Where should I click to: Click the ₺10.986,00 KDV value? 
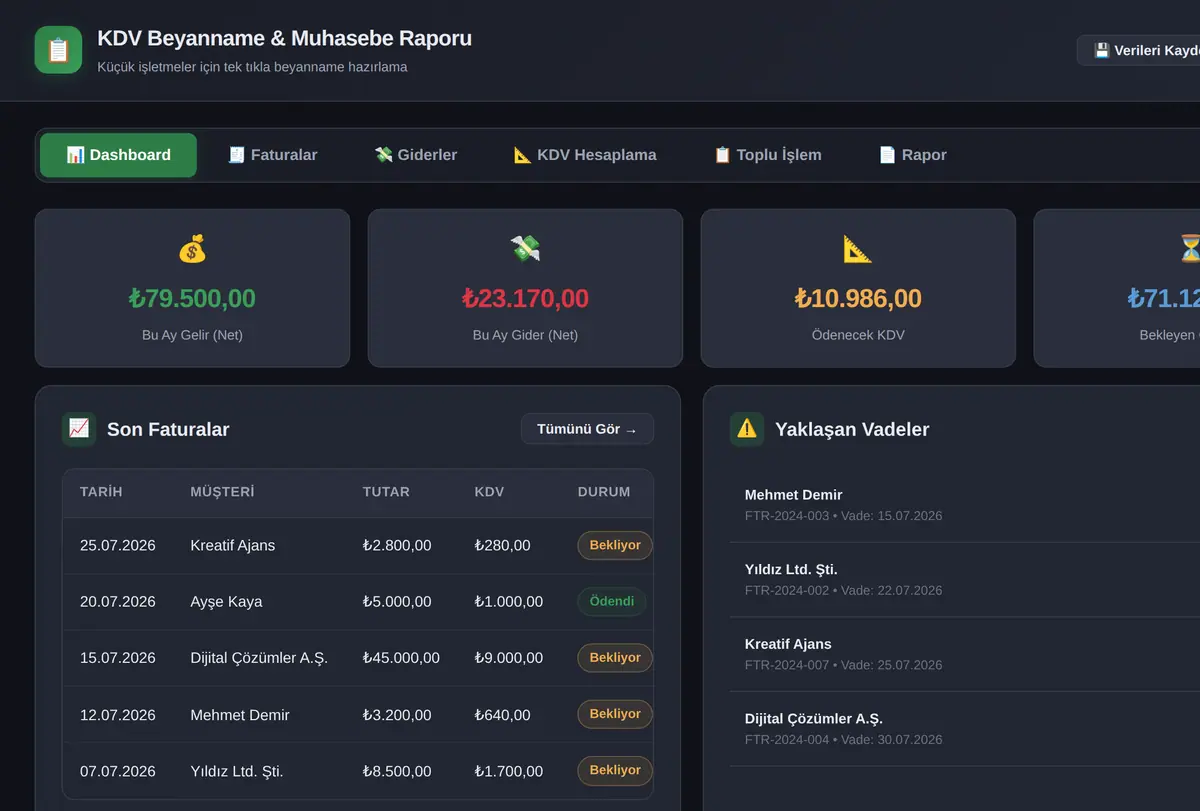click(x=858, y=298)
